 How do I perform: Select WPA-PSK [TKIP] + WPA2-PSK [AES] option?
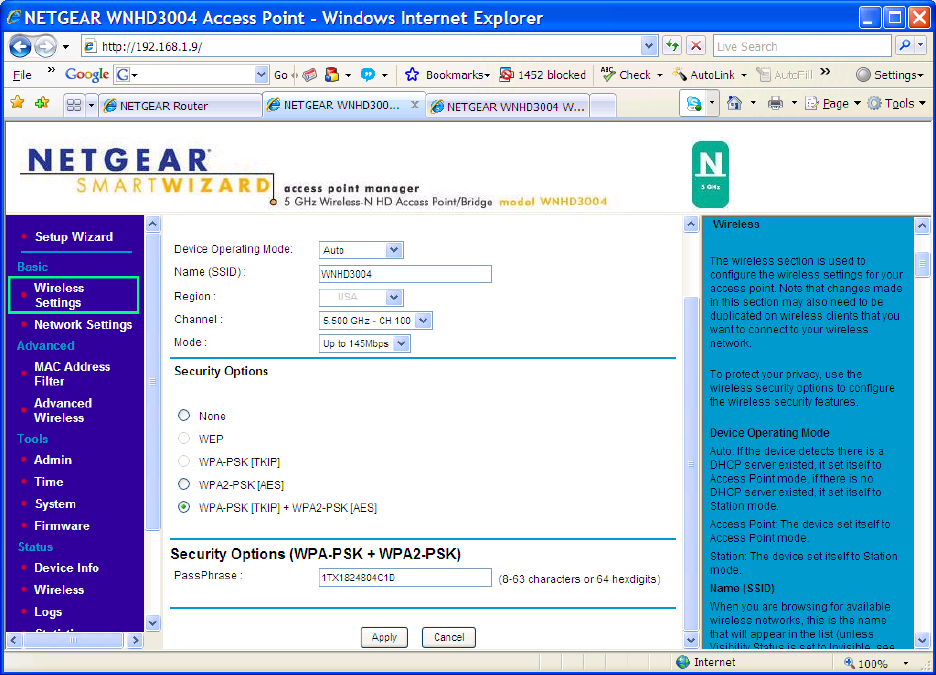point(184,507)
